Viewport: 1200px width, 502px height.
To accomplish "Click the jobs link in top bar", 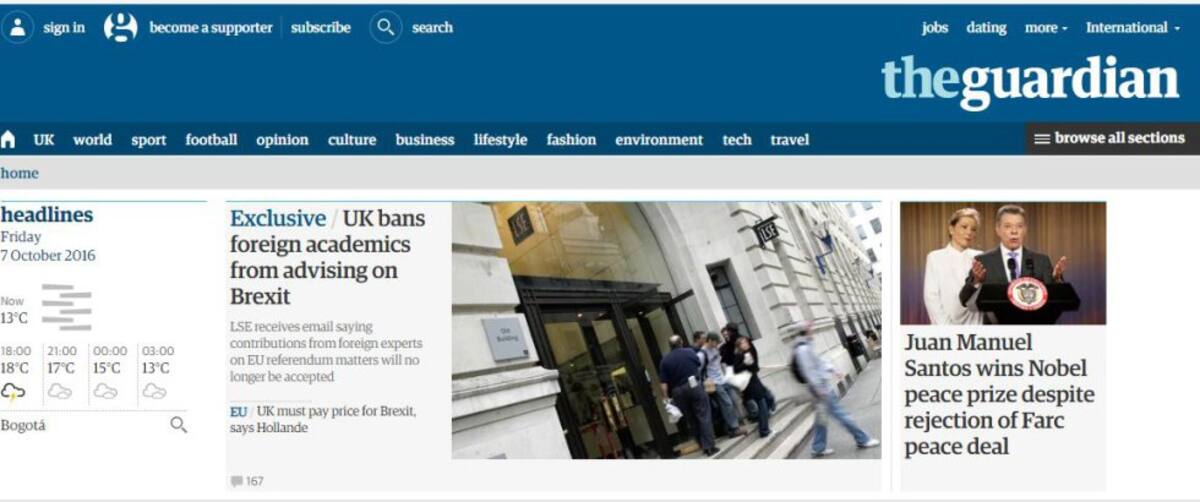I will [935, 28].
